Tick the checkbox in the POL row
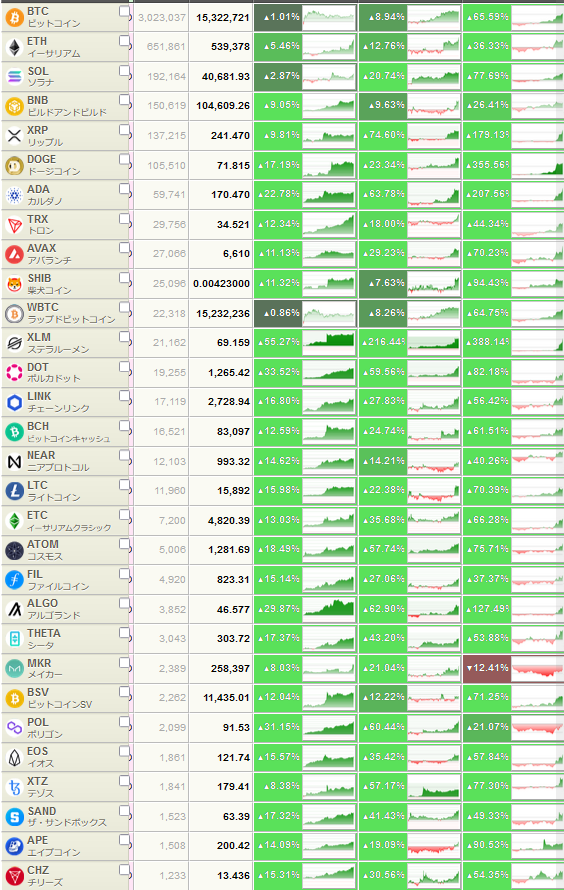 point(125,722)
